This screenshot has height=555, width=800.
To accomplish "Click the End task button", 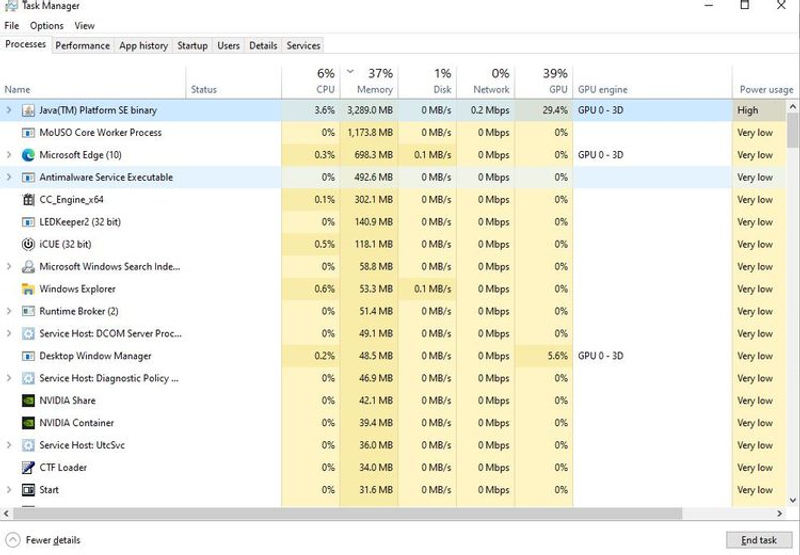I will [759, 540].
